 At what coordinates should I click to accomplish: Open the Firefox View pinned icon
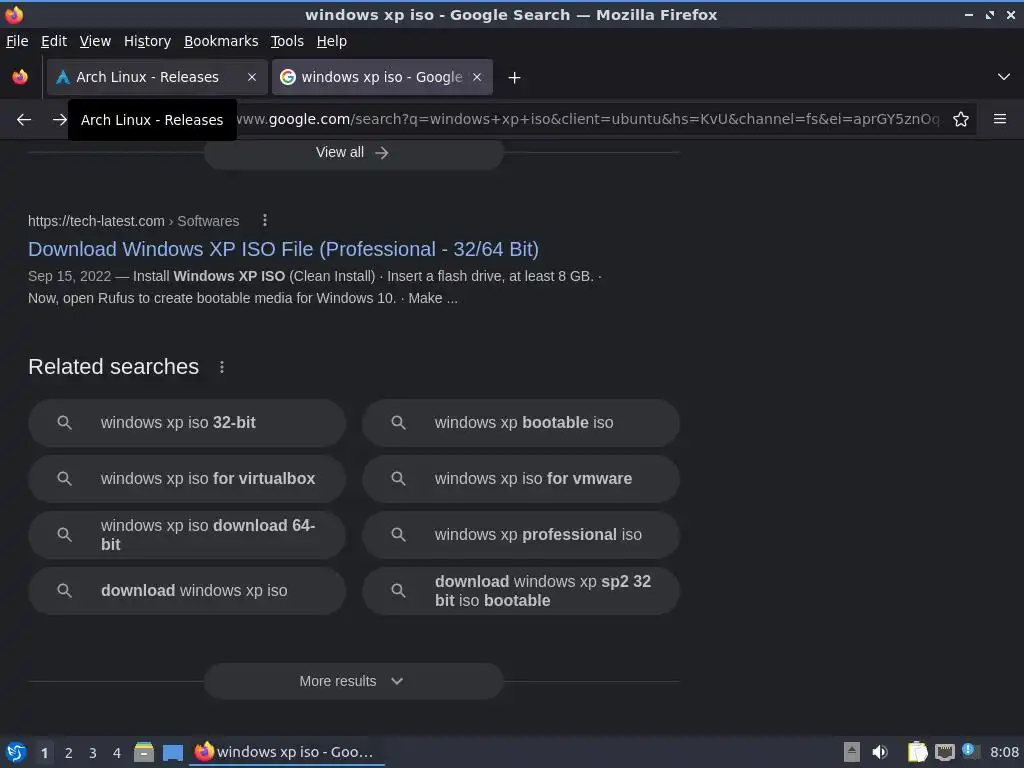tap(20, 77)
